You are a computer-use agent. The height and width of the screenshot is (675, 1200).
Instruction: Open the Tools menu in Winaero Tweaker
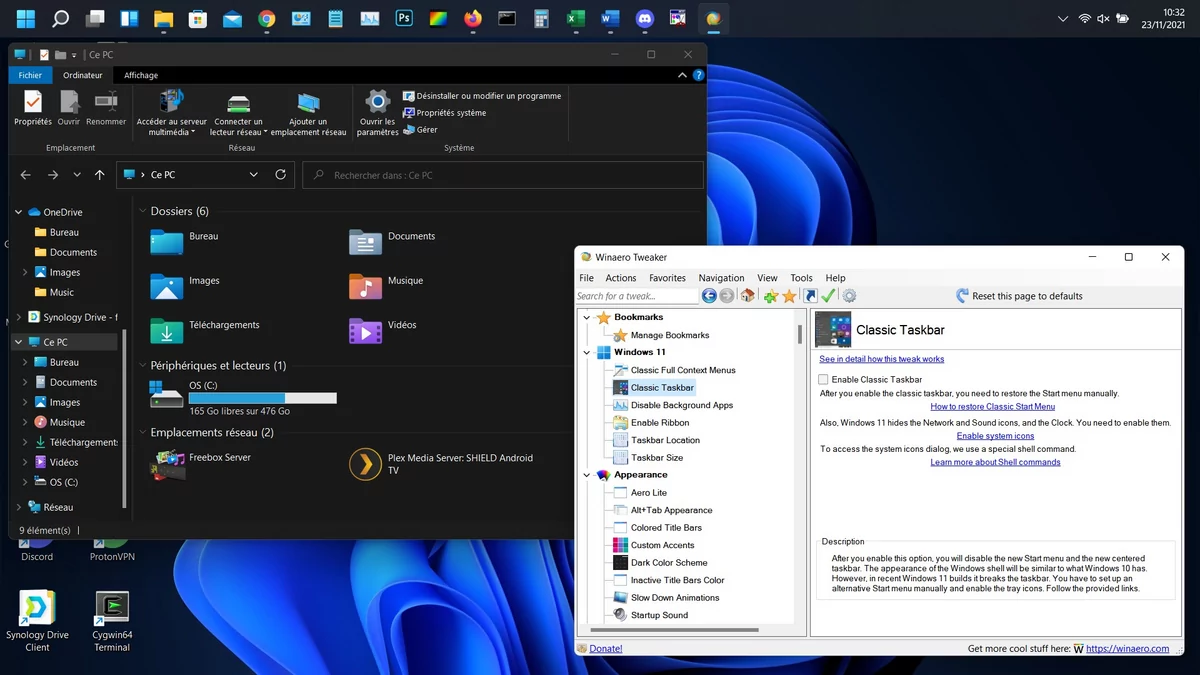(802, 278)
